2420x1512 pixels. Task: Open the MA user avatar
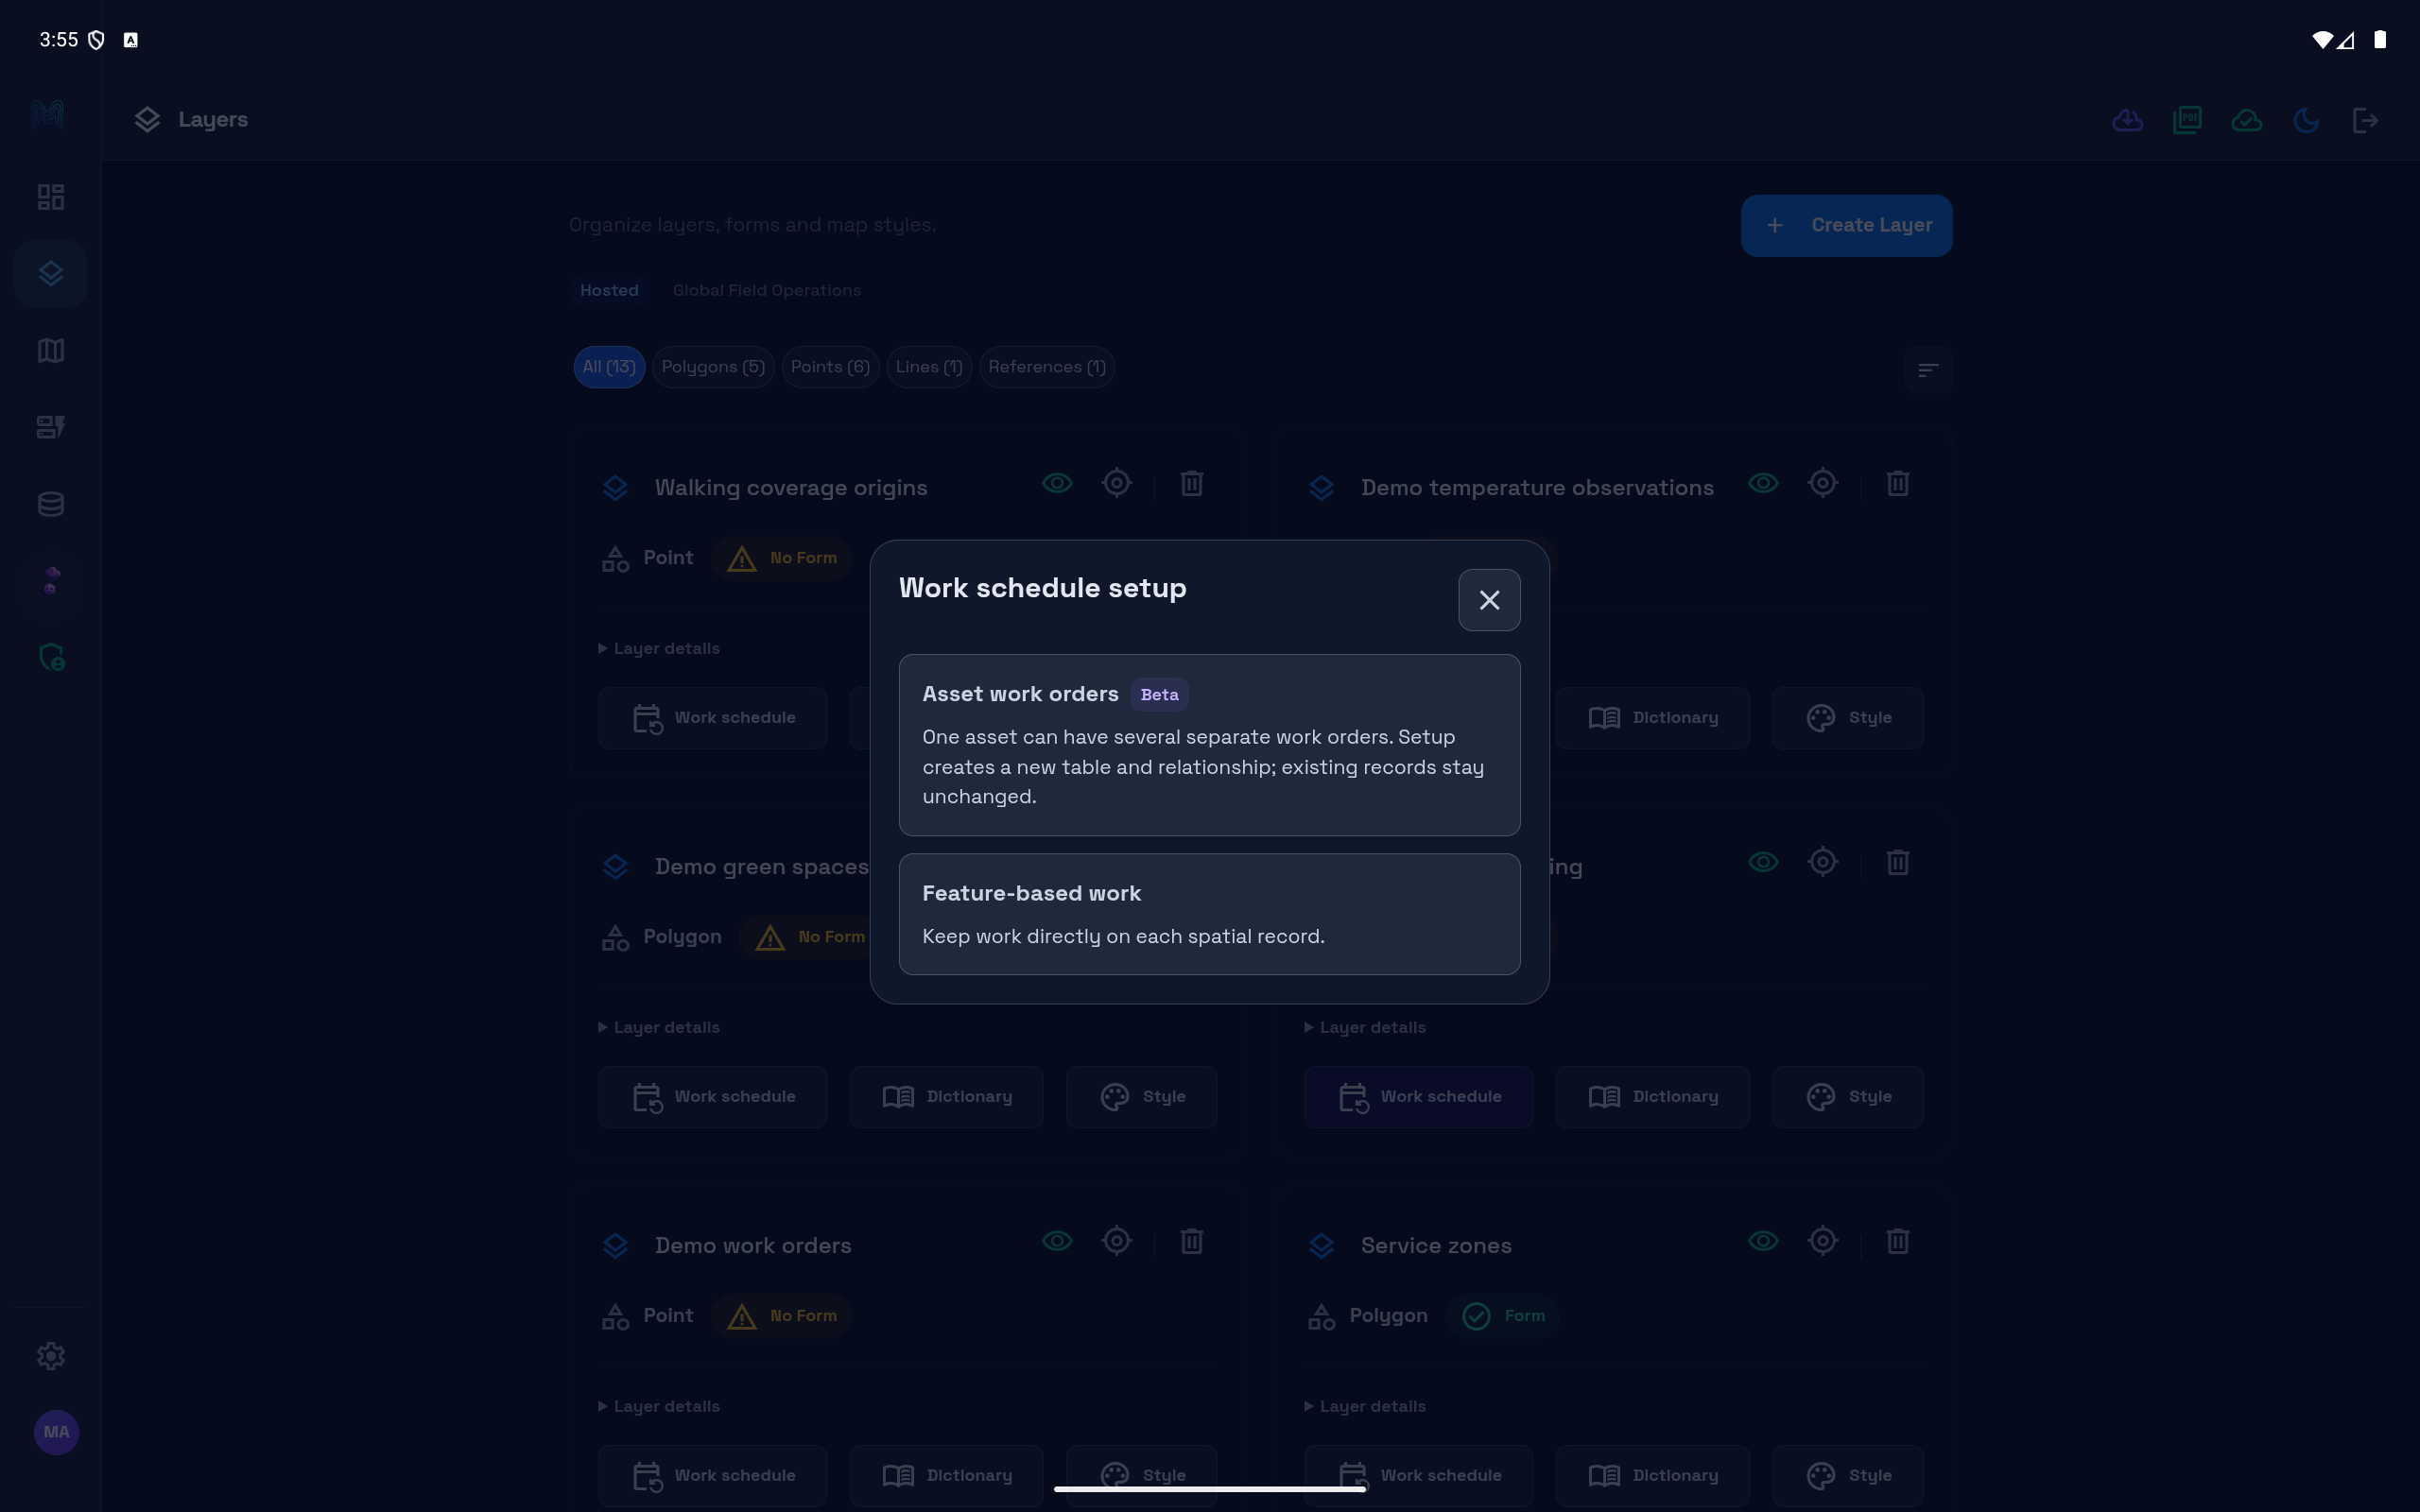57,1432
